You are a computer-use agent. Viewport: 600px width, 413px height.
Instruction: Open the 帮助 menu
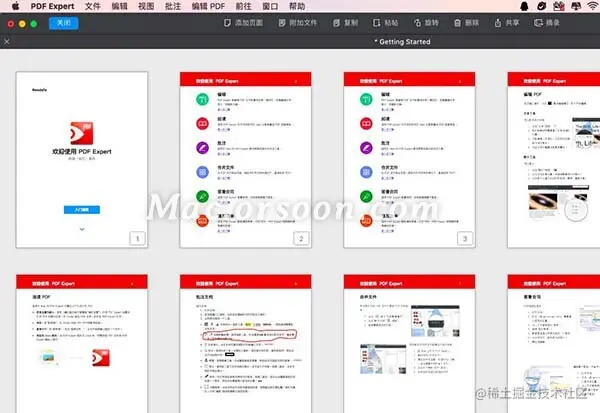(x=297, y=6)
